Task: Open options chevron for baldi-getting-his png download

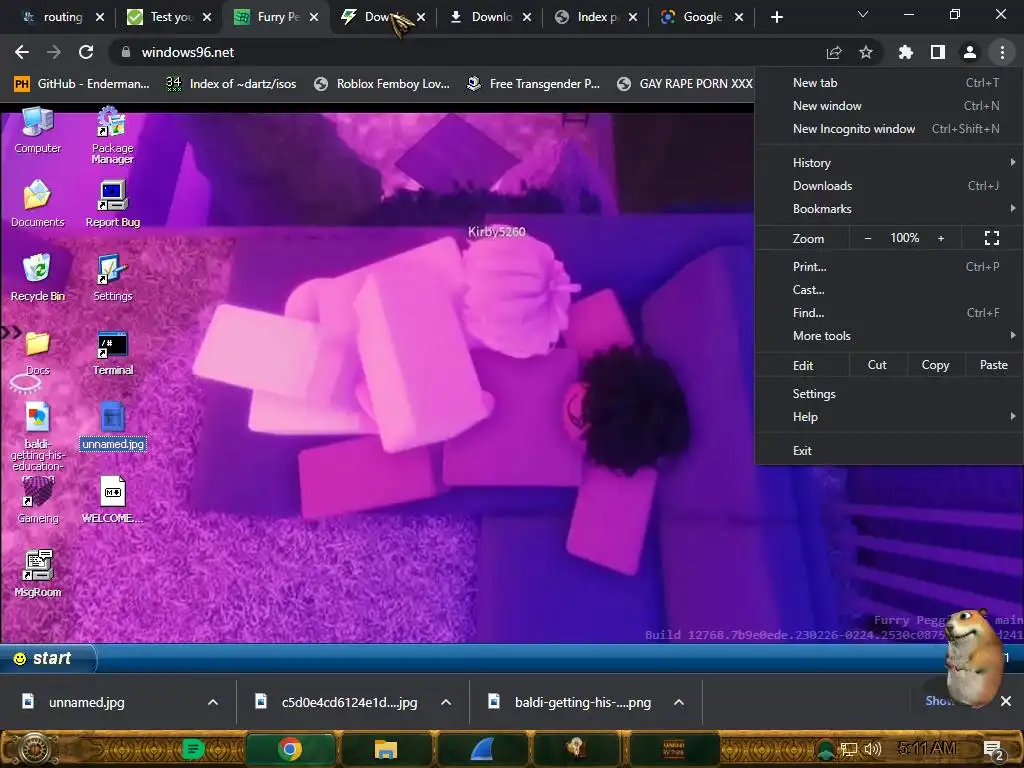Action: point(679,703)
